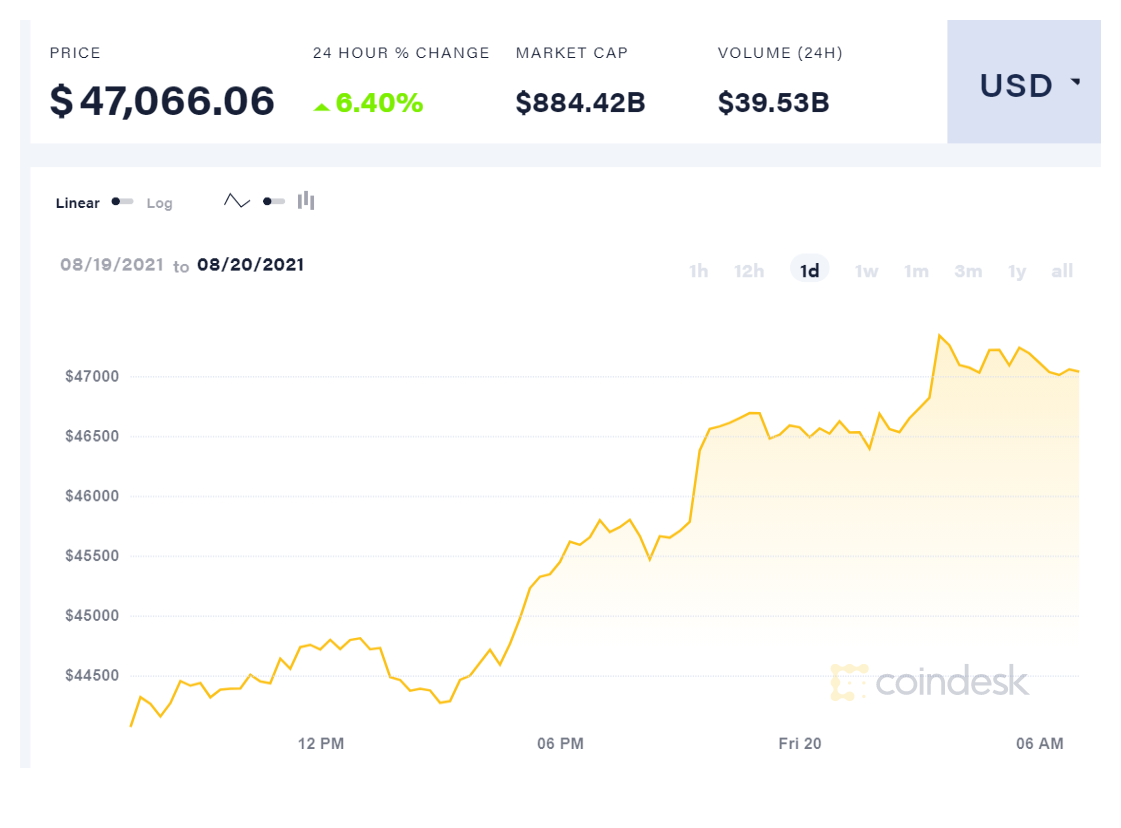Click the Log scale label
Viewport: 1121px width, 828px height.
point(160,203)
